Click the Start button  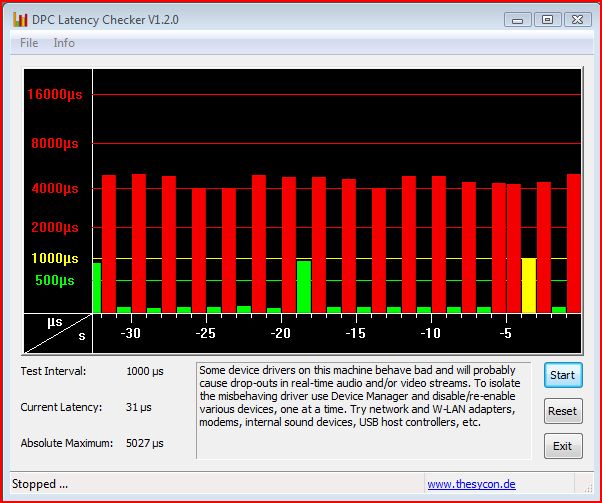click(563, 375)
